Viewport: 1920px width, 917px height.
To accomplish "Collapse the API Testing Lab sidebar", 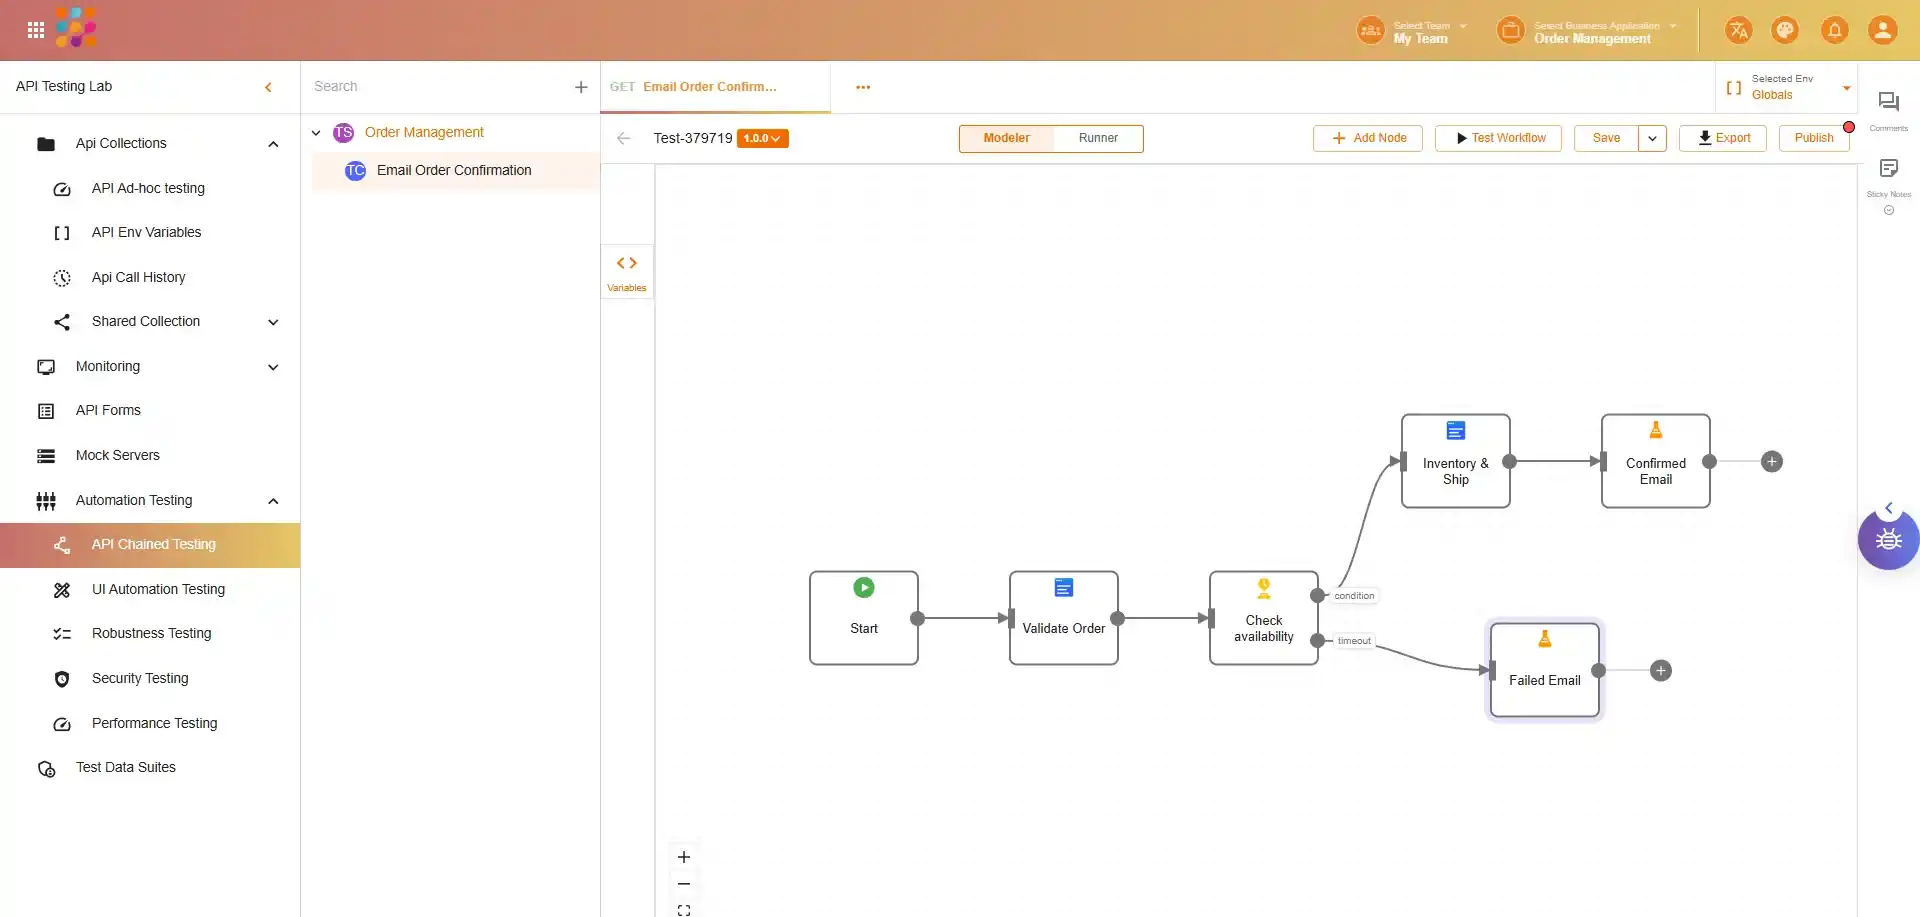I will [268, 87].
